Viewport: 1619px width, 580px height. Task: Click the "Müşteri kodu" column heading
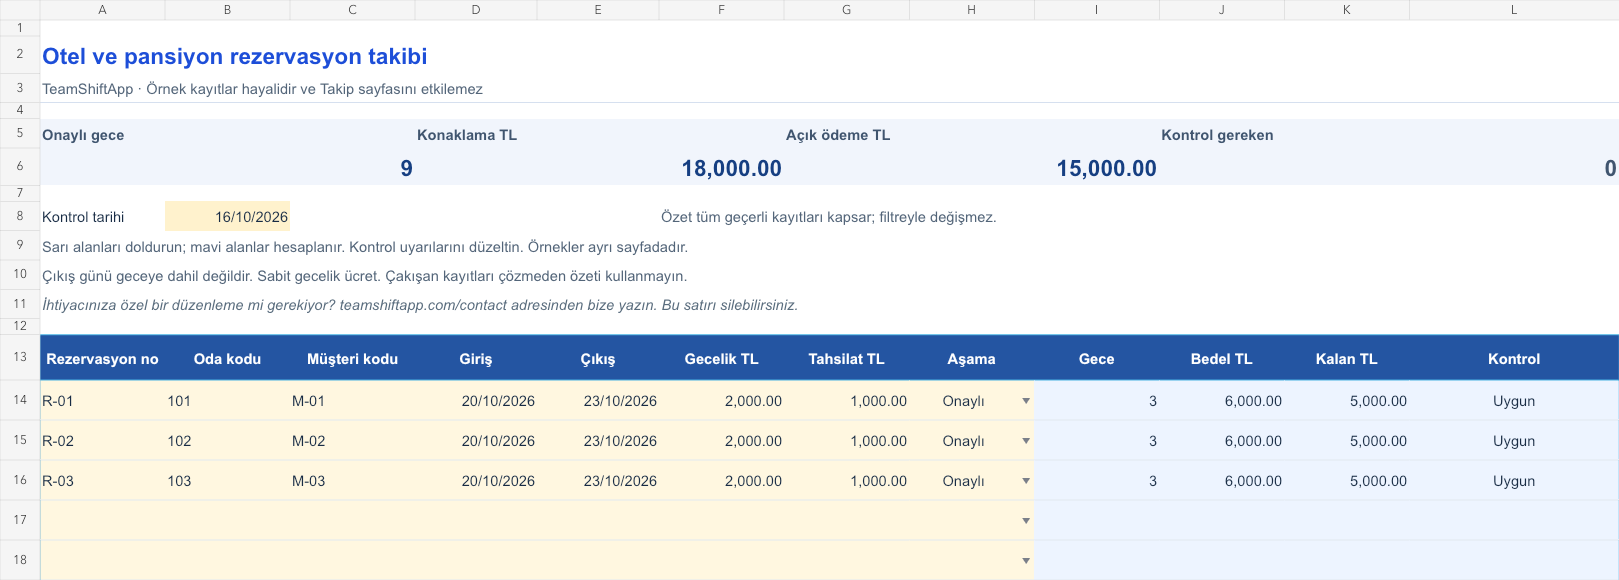click(x=352, y=359)
